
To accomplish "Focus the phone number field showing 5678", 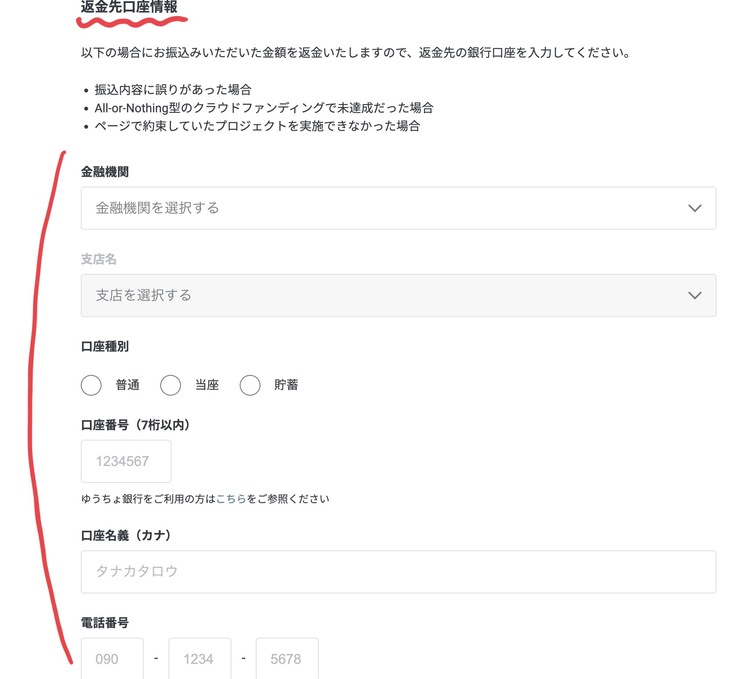I will click(x=287, y=659).
